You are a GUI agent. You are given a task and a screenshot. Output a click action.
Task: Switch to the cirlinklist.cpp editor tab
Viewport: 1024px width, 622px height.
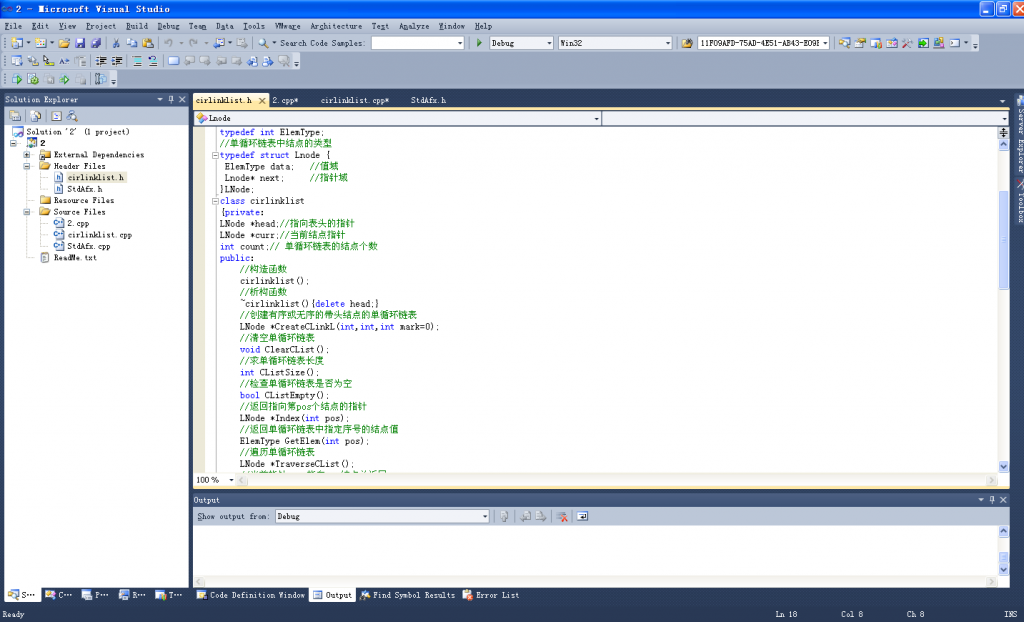(x=353, y=101)
